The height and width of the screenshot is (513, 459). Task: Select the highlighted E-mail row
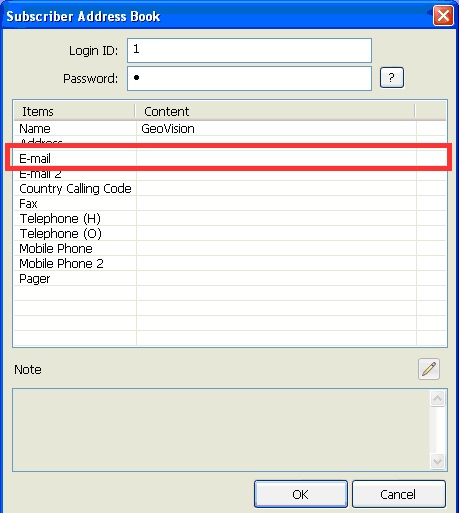[230, 158]
